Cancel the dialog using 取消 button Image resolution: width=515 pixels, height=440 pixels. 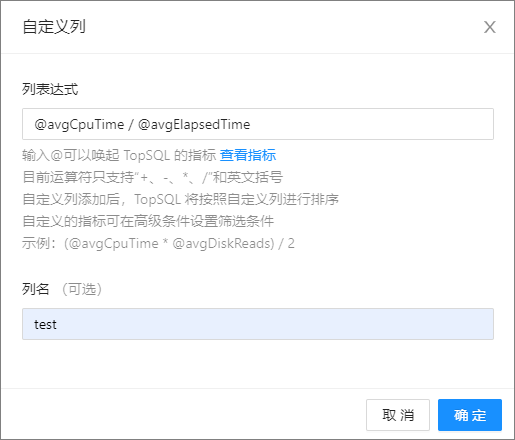[x=398, y=415]
